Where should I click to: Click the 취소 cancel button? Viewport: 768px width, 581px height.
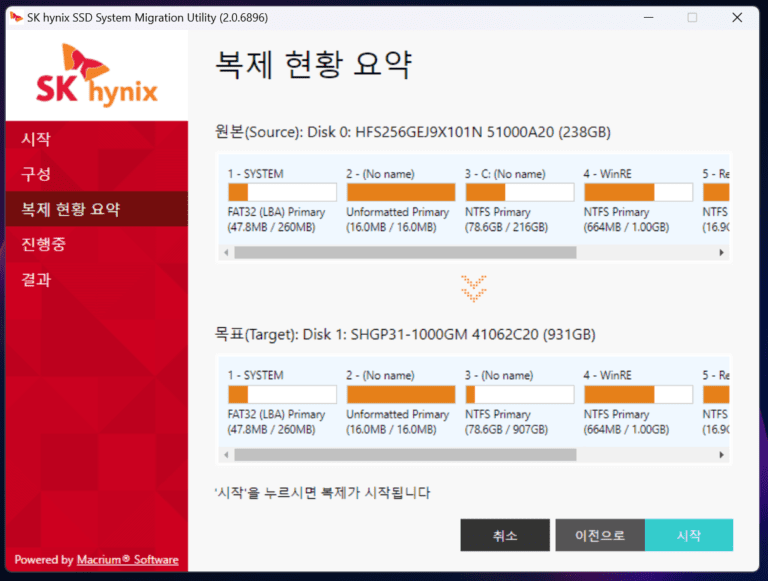[505, 535]
